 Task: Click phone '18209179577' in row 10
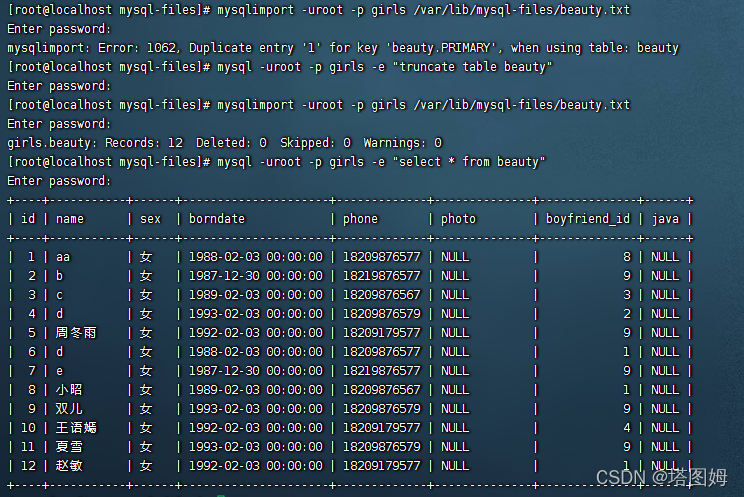(x=381, y=428)
